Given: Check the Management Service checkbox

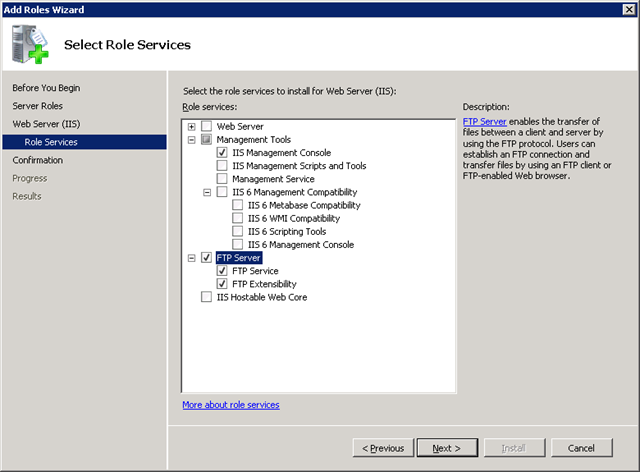Looking at the screenshot, I should pos(222,178).
